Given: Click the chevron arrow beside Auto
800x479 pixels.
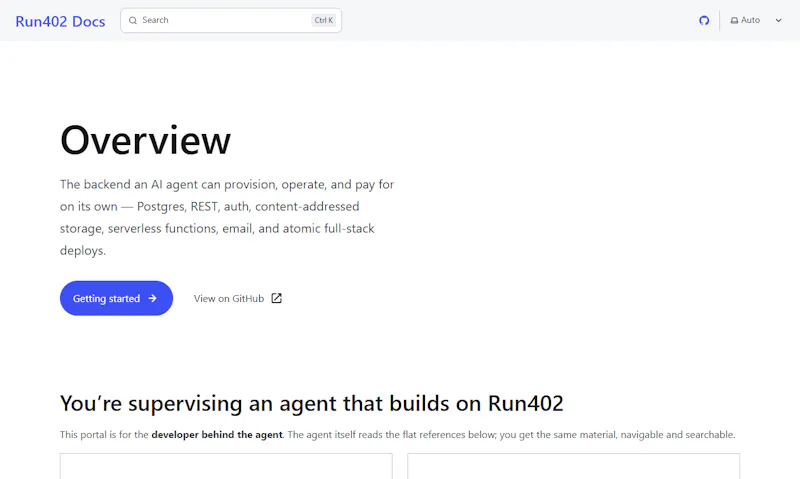Looking at the screenshot, I should click(x=779, y=20).
